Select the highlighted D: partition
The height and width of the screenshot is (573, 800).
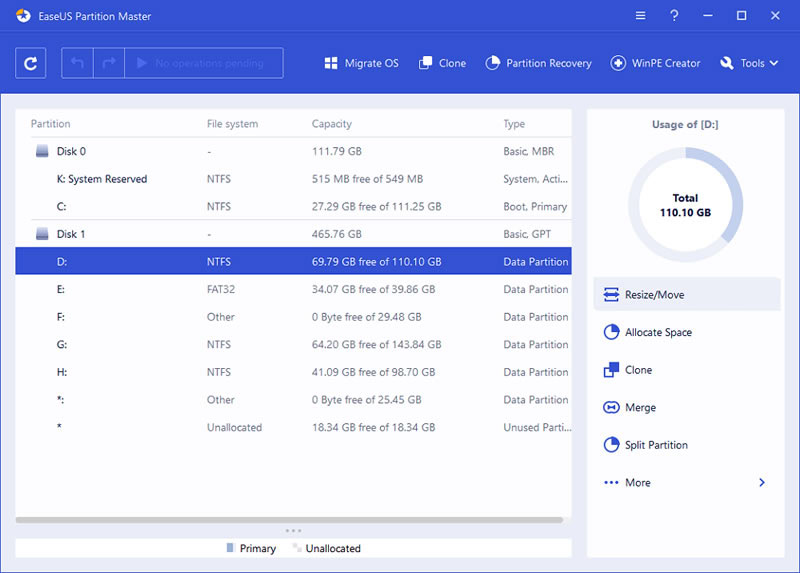click(293, 261)
